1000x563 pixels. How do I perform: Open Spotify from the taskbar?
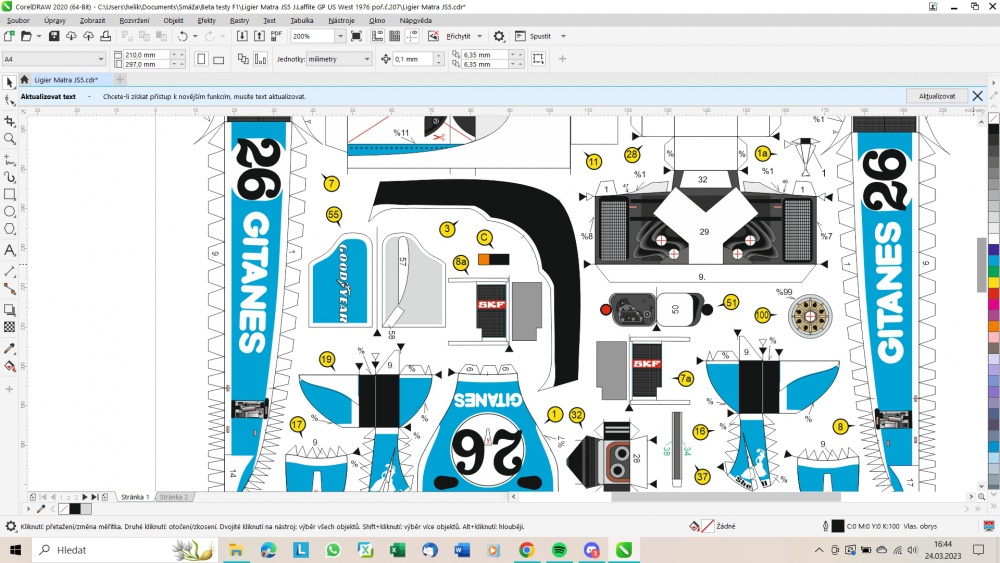coord(559,550)
